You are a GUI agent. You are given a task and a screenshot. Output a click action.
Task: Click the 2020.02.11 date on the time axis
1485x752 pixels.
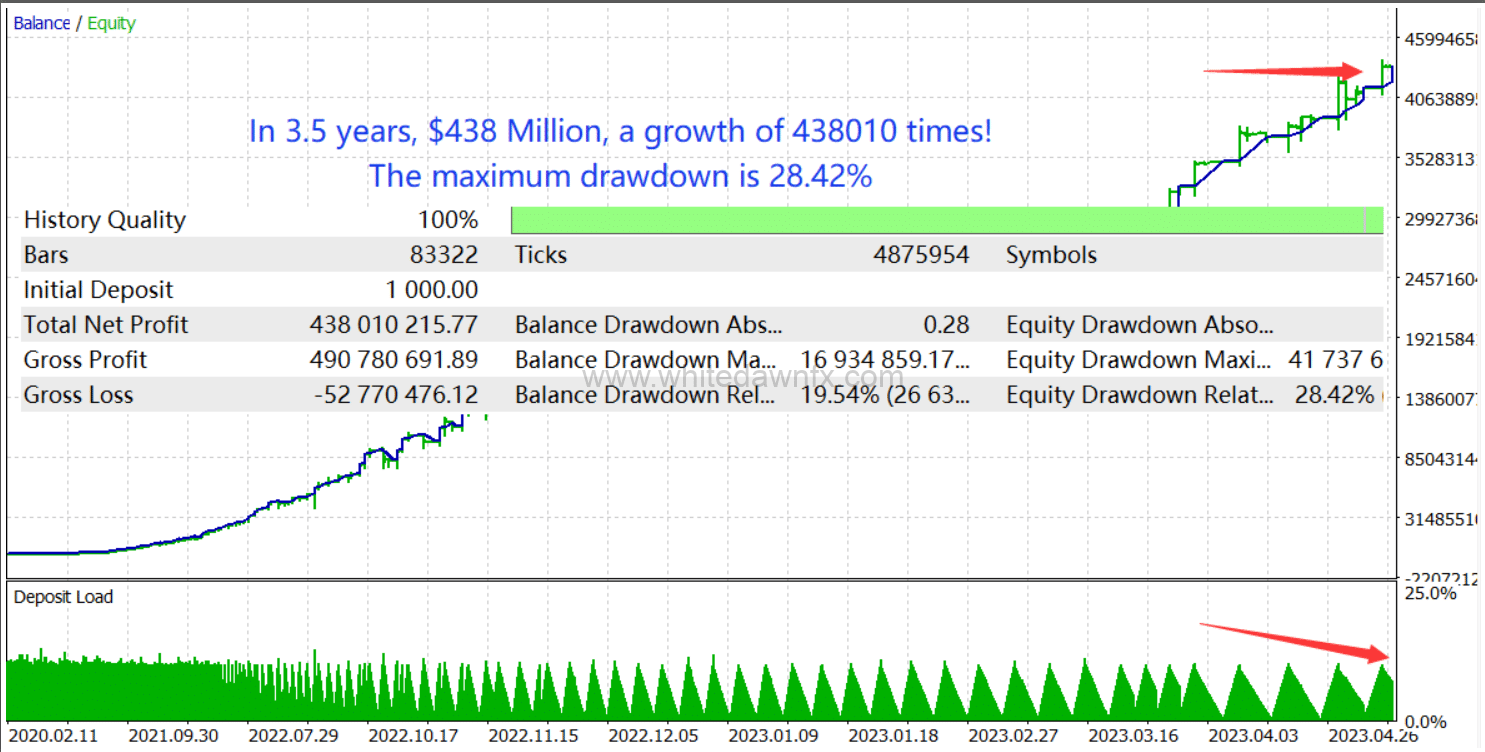point(53,736)
